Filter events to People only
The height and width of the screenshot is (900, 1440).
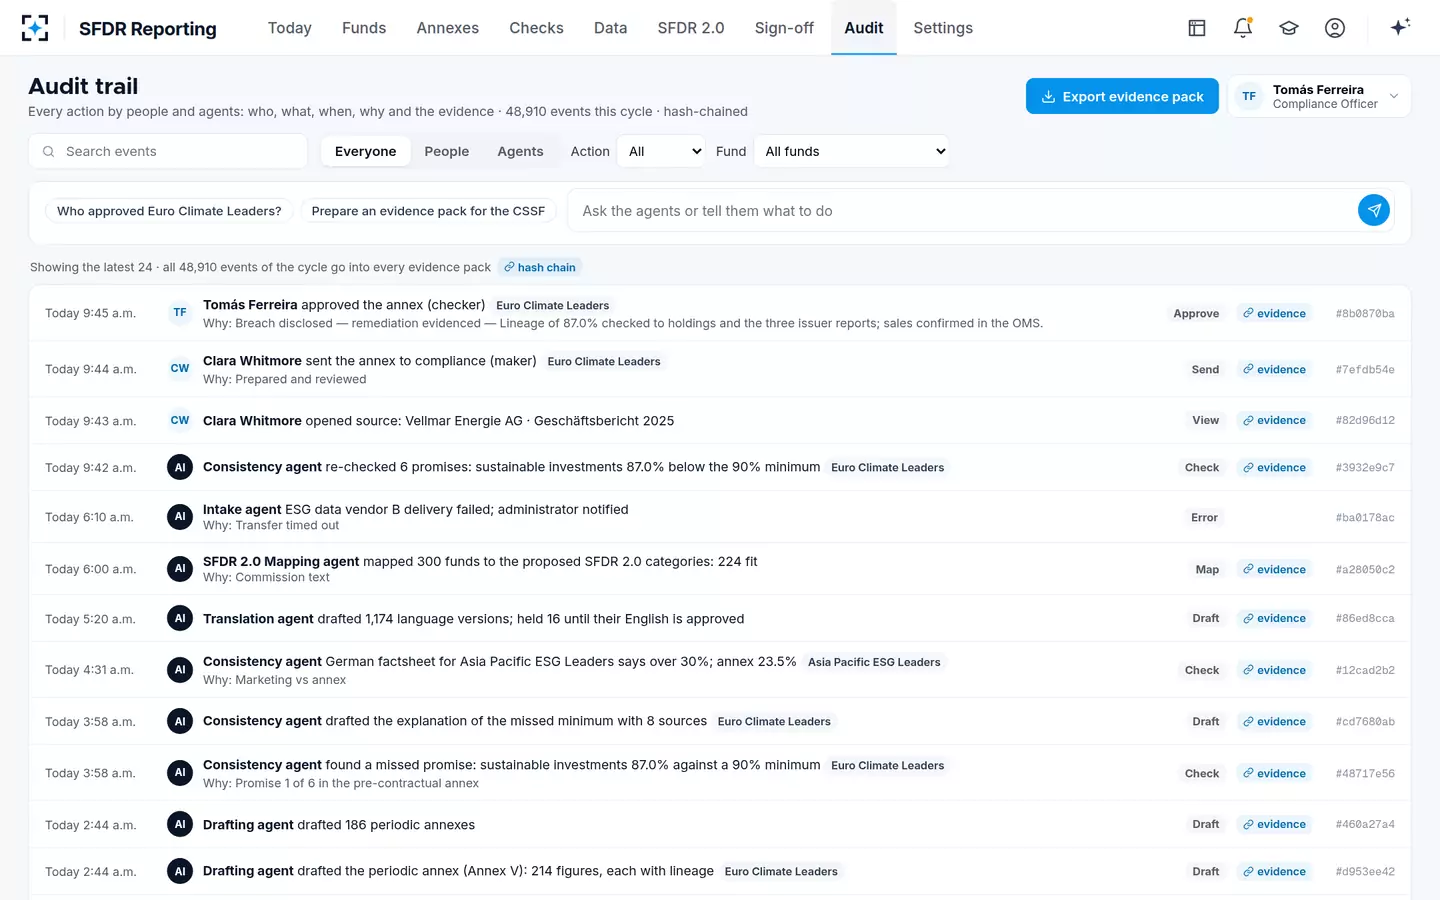[447, 151]
